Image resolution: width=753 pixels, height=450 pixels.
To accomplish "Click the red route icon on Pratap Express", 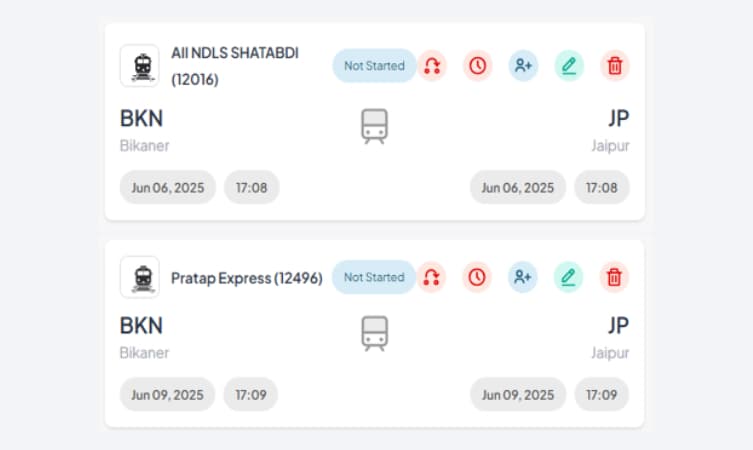I will 431,277.
